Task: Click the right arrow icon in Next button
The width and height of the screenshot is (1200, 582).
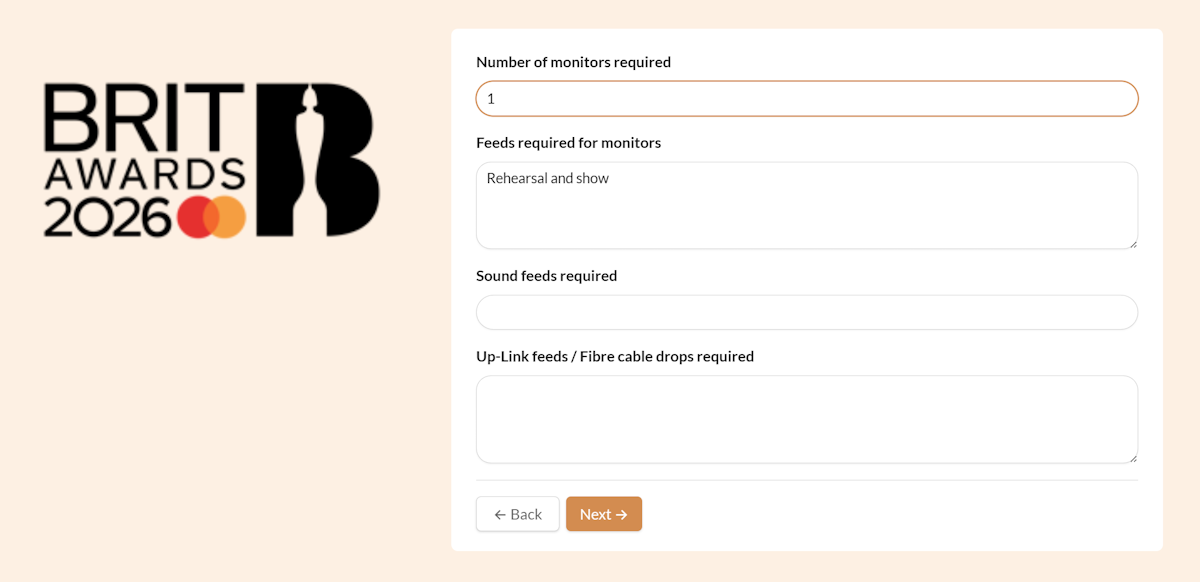Action: click(622, 515)
